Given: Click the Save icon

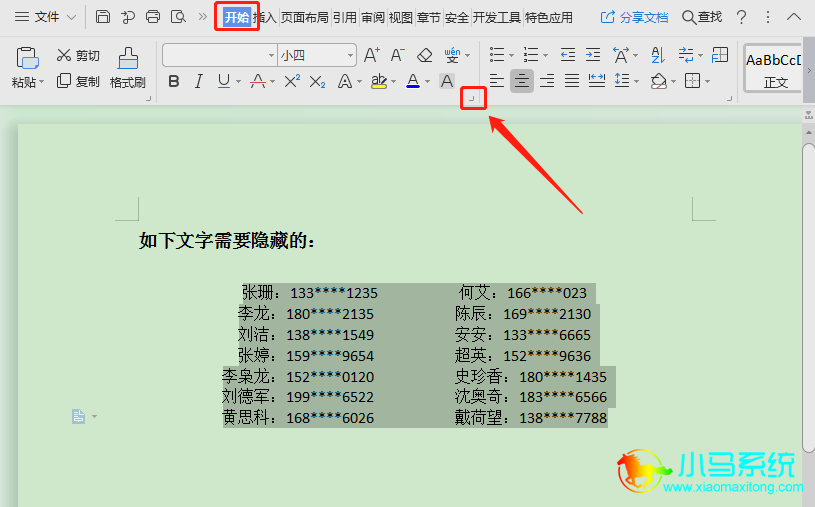Looking at the screenshot, I should 103,17.
